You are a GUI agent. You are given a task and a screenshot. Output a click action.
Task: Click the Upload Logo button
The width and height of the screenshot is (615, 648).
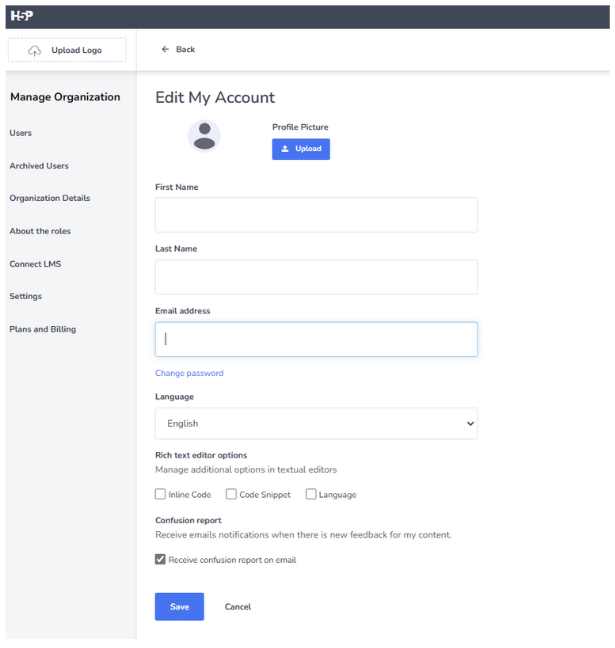tap(67, 50)
